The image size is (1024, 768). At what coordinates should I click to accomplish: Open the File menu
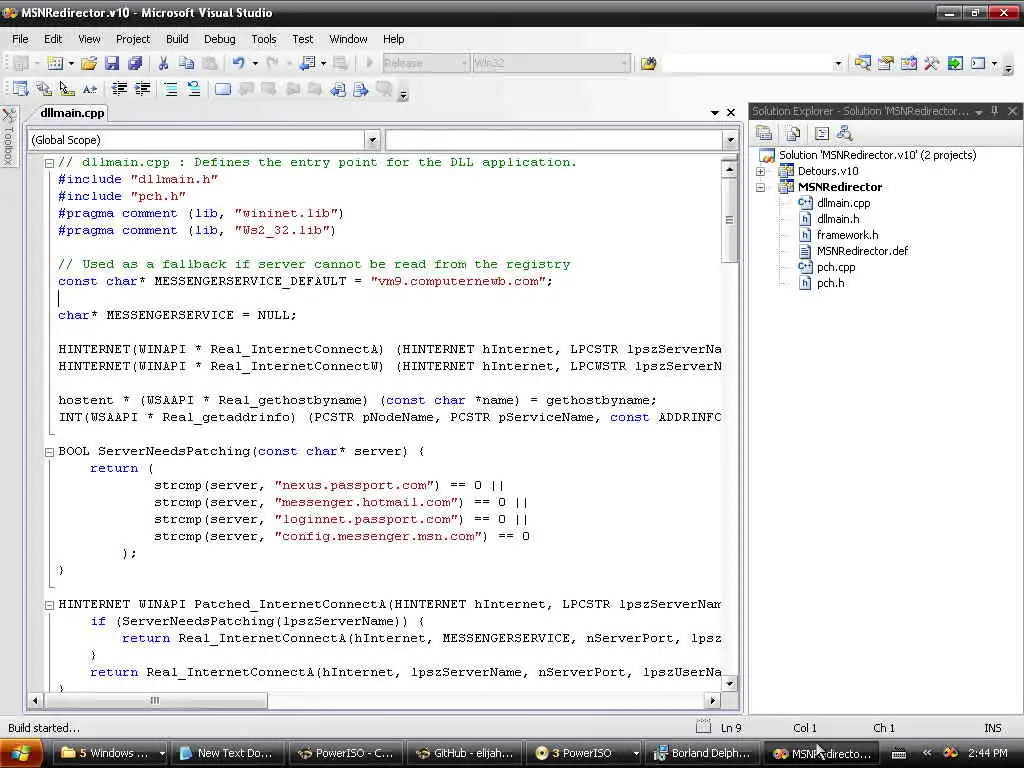[x=20, y=39]
